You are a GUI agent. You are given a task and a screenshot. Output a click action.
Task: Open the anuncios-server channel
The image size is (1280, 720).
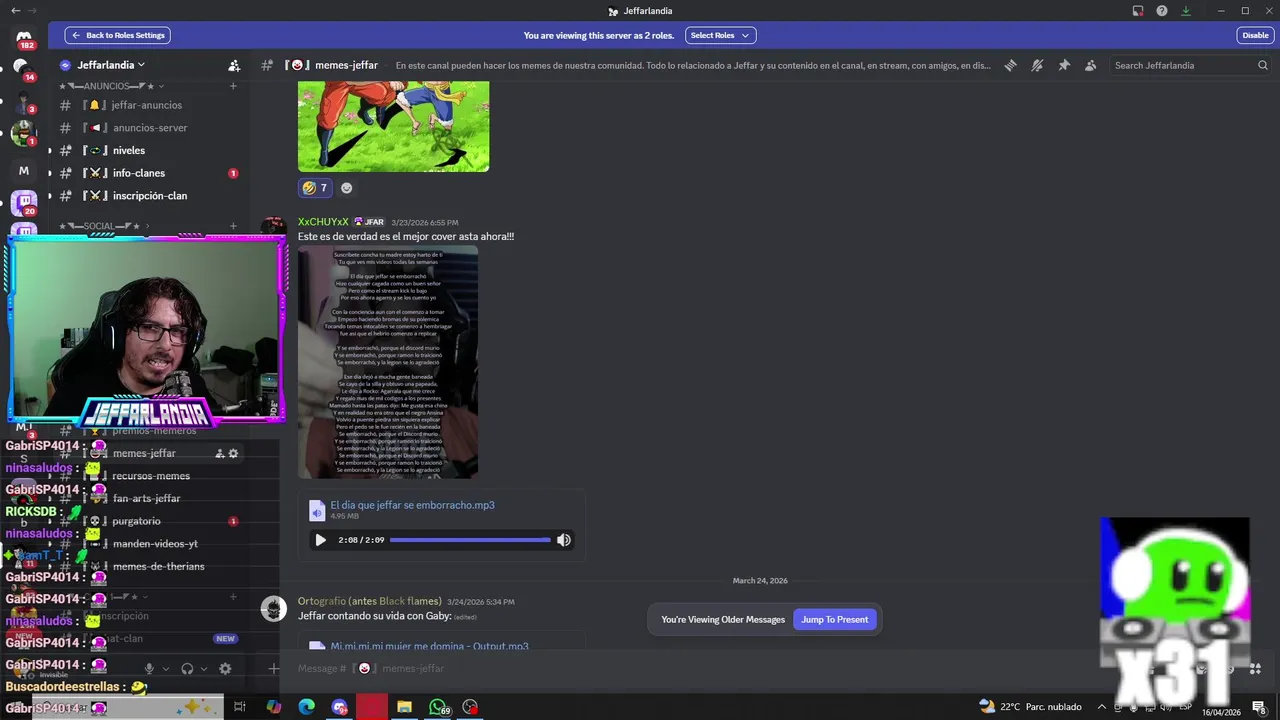[148, 128]
